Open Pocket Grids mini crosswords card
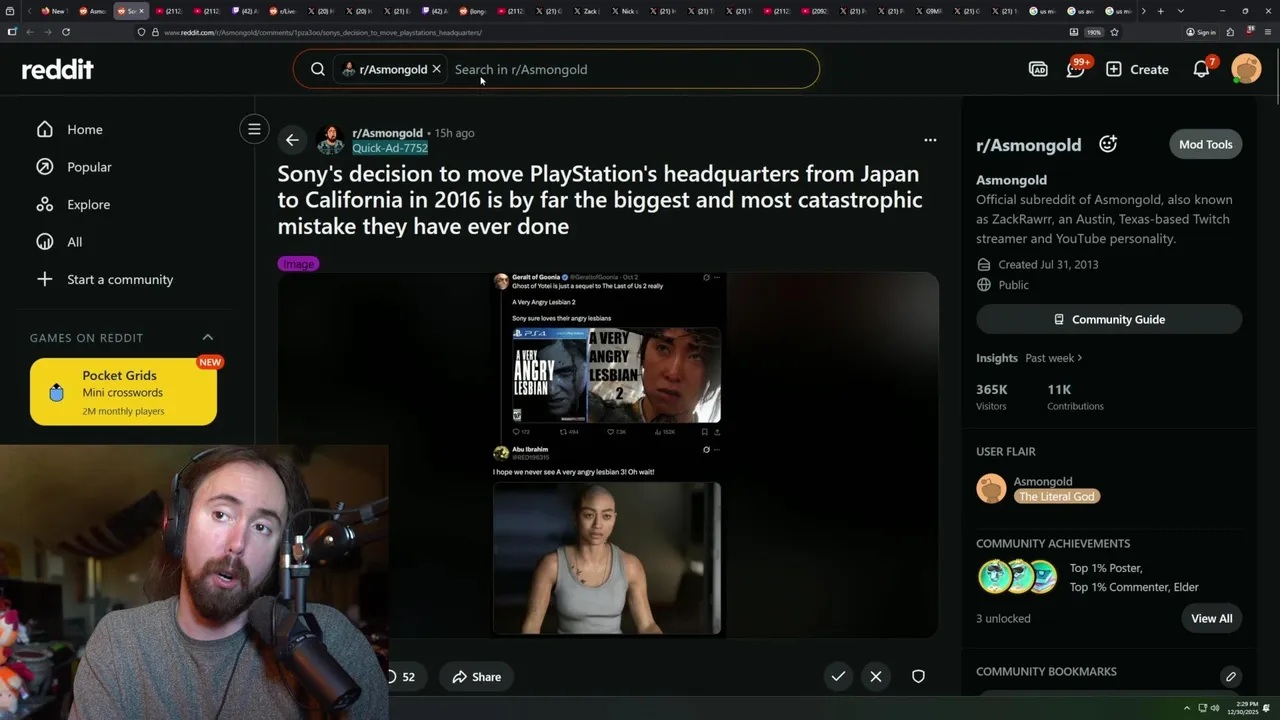1280x720 pixels. (123, 392)
